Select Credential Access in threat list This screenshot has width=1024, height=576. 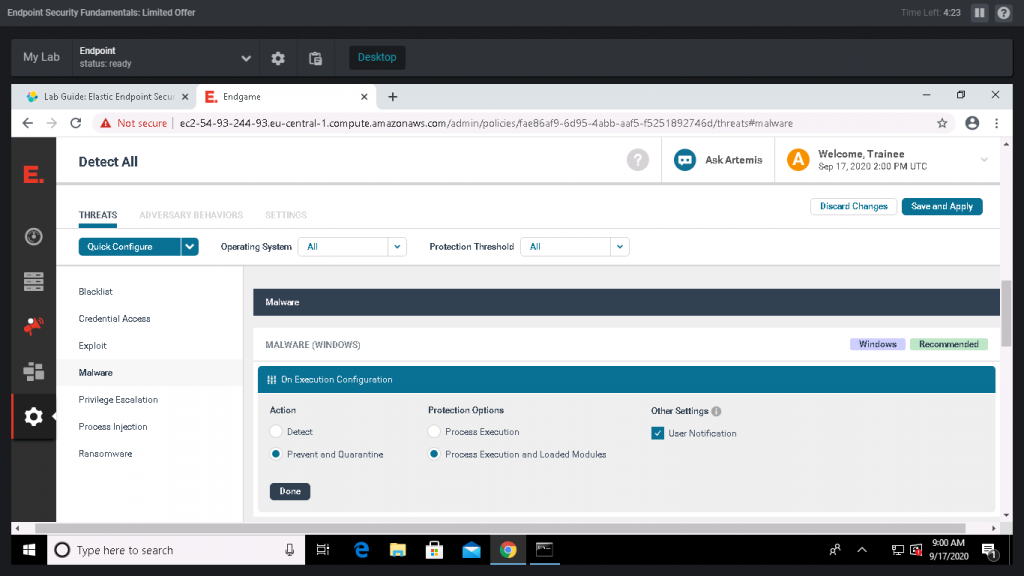point(114,319)
